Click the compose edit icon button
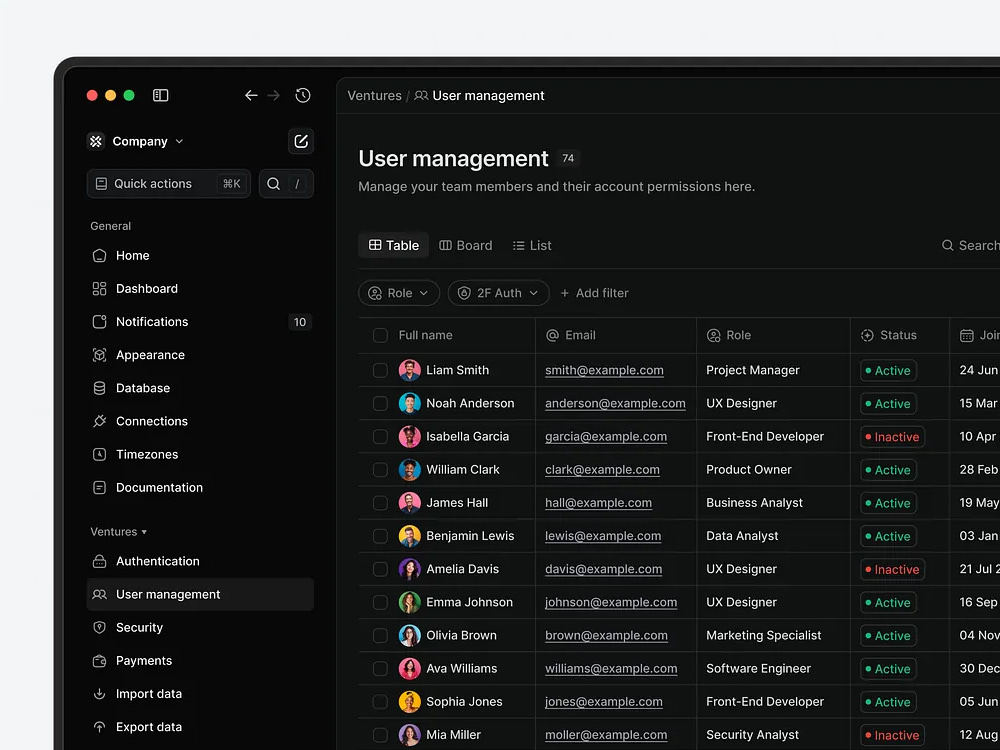 pyautogui.click(x=301, y=141)
